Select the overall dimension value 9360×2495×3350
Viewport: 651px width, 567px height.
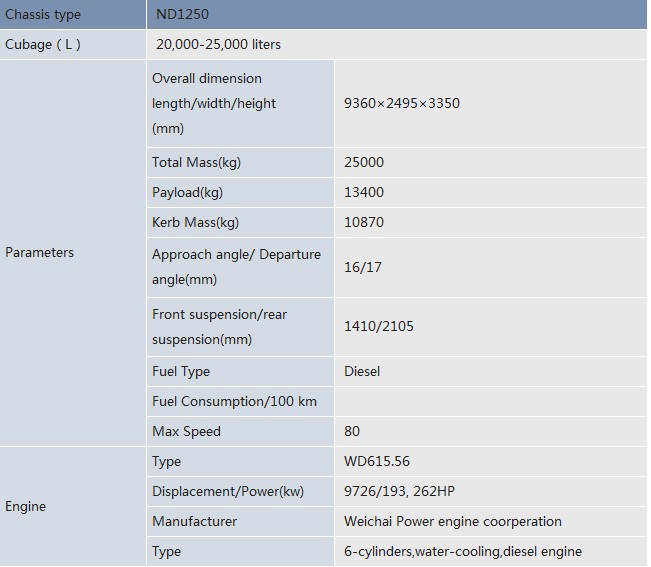(402, 103)
